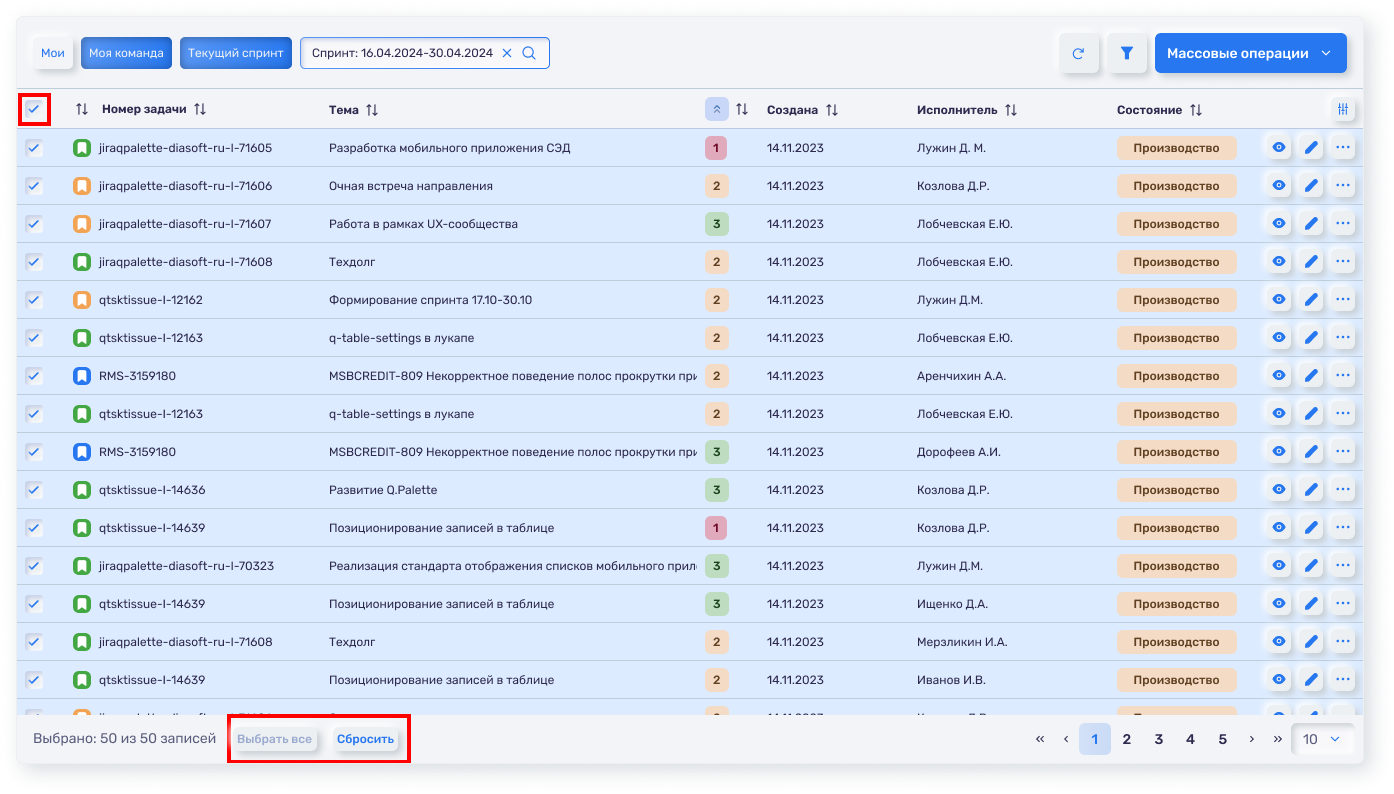
Task: Edit task jiraqpalette-diasoft-ru-I-71605 with pencil icon
Action: (x=1311, y=148)
